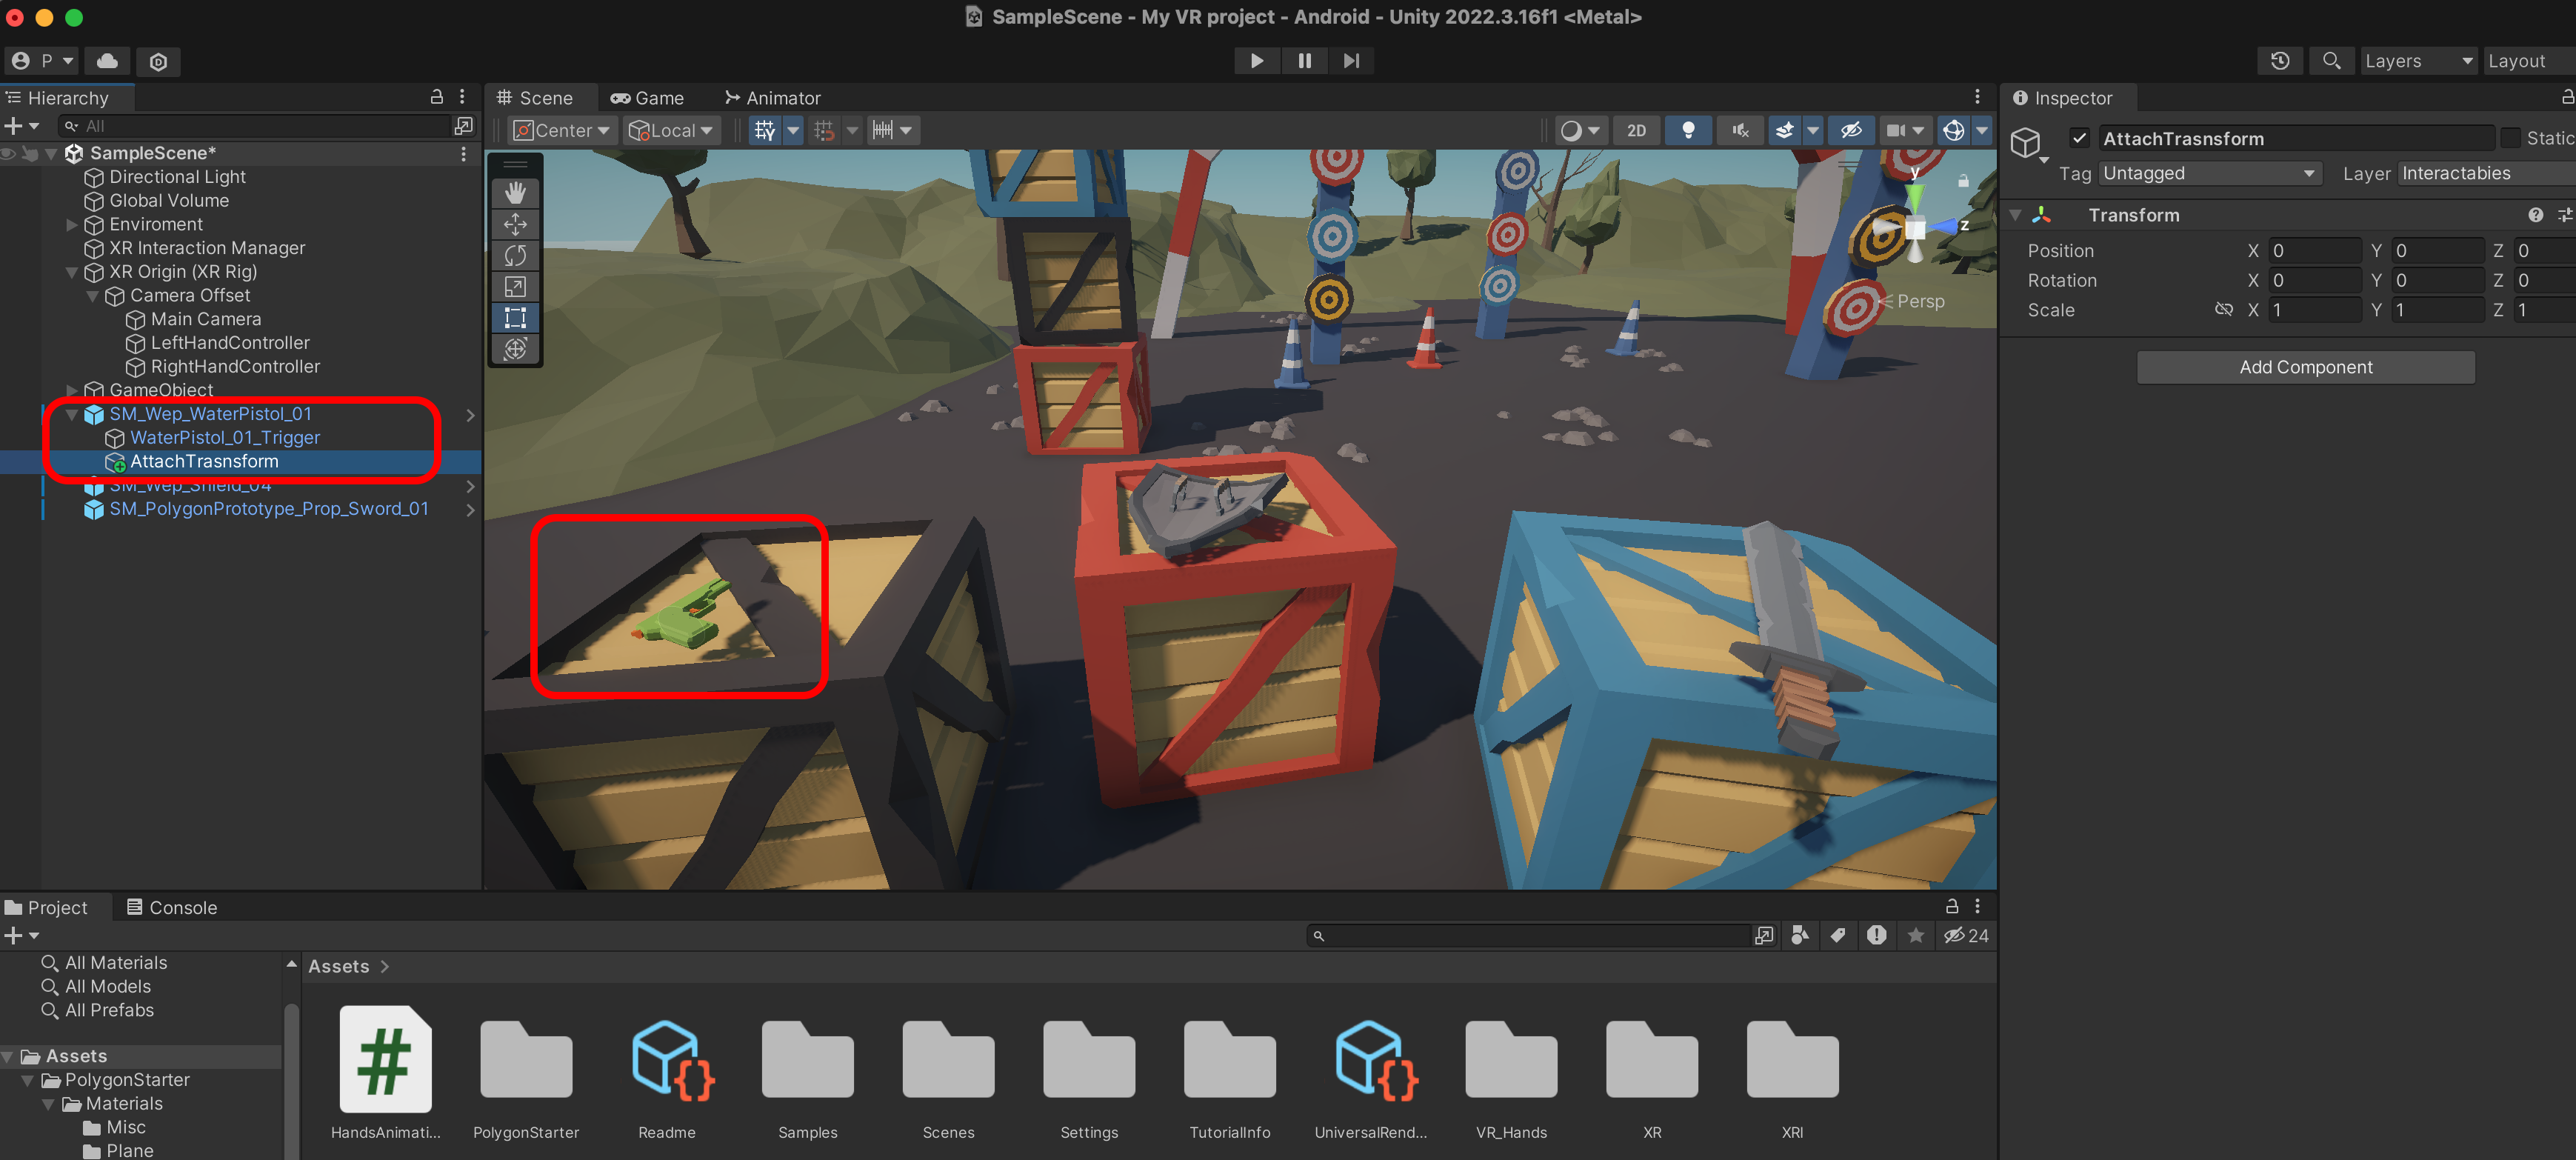Viewport: 2576px width, 1160px height.
Task: Select the Scale tool
Action: coord(515,286)
